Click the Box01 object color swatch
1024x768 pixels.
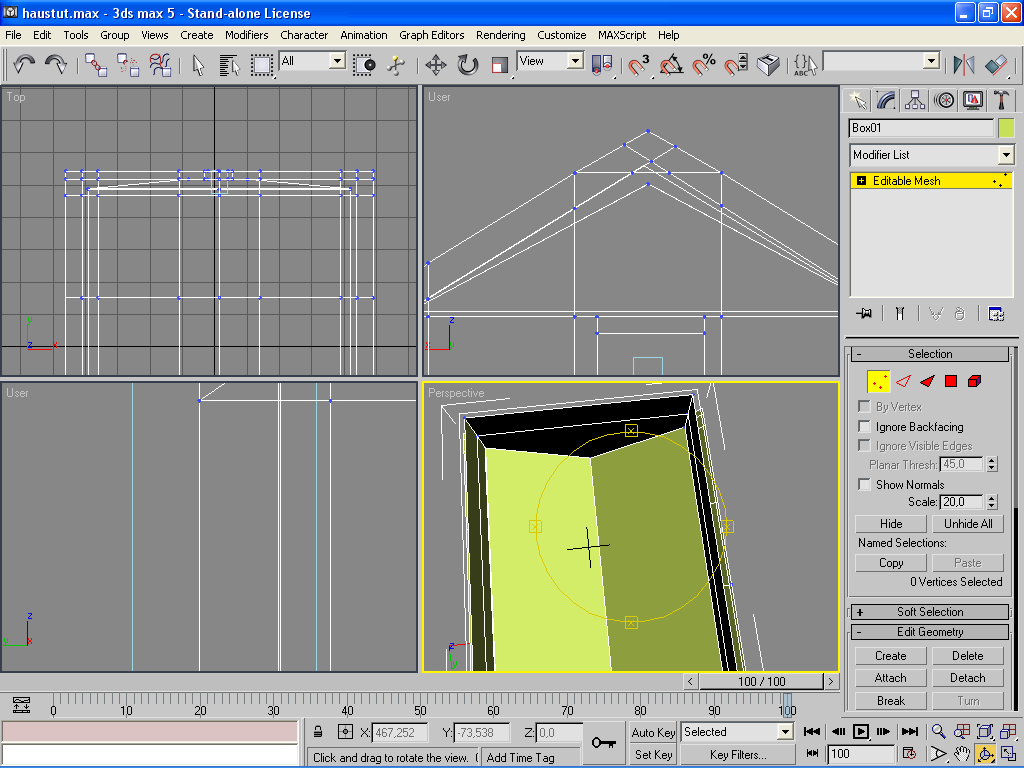click(x=1006, y=128)
